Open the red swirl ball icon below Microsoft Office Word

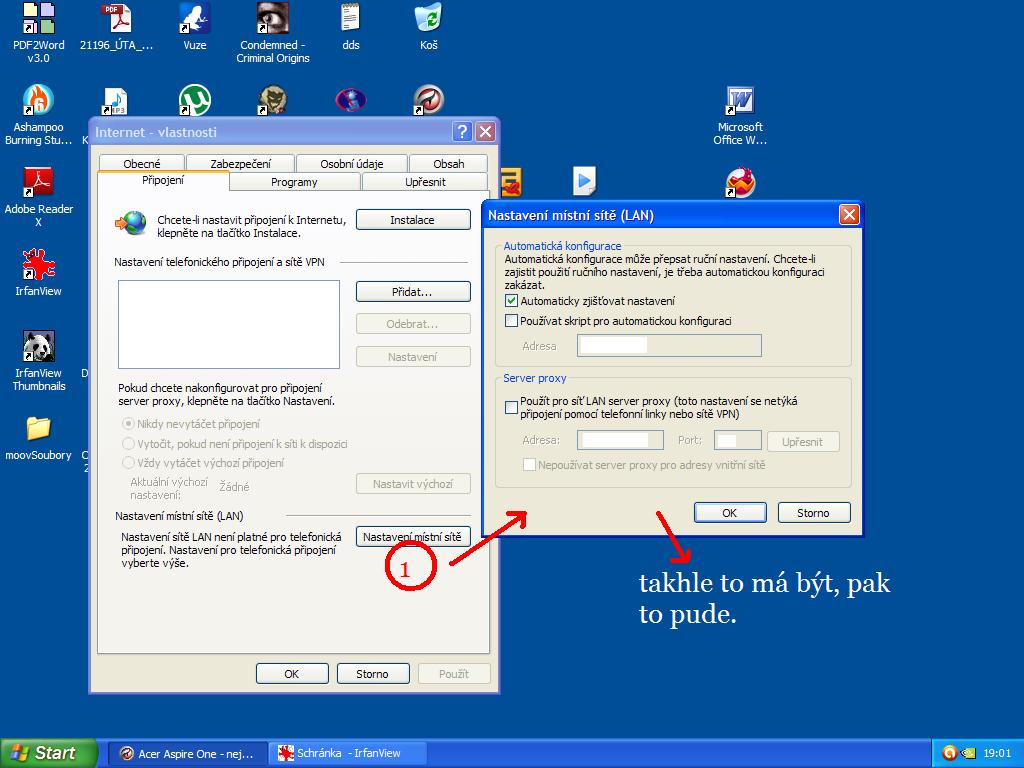(x=740, y=182)
